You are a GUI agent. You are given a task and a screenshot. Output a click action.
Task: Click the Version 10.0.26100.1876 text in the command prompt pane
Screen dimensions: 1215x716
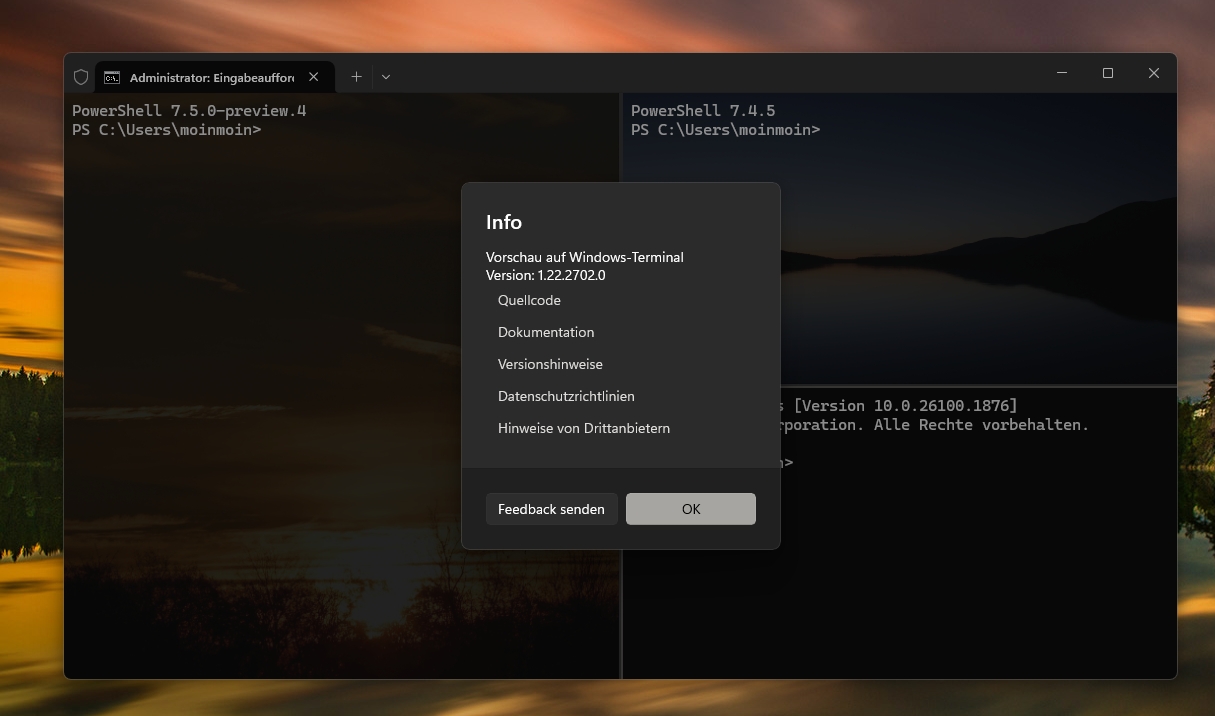coord(905,405)
